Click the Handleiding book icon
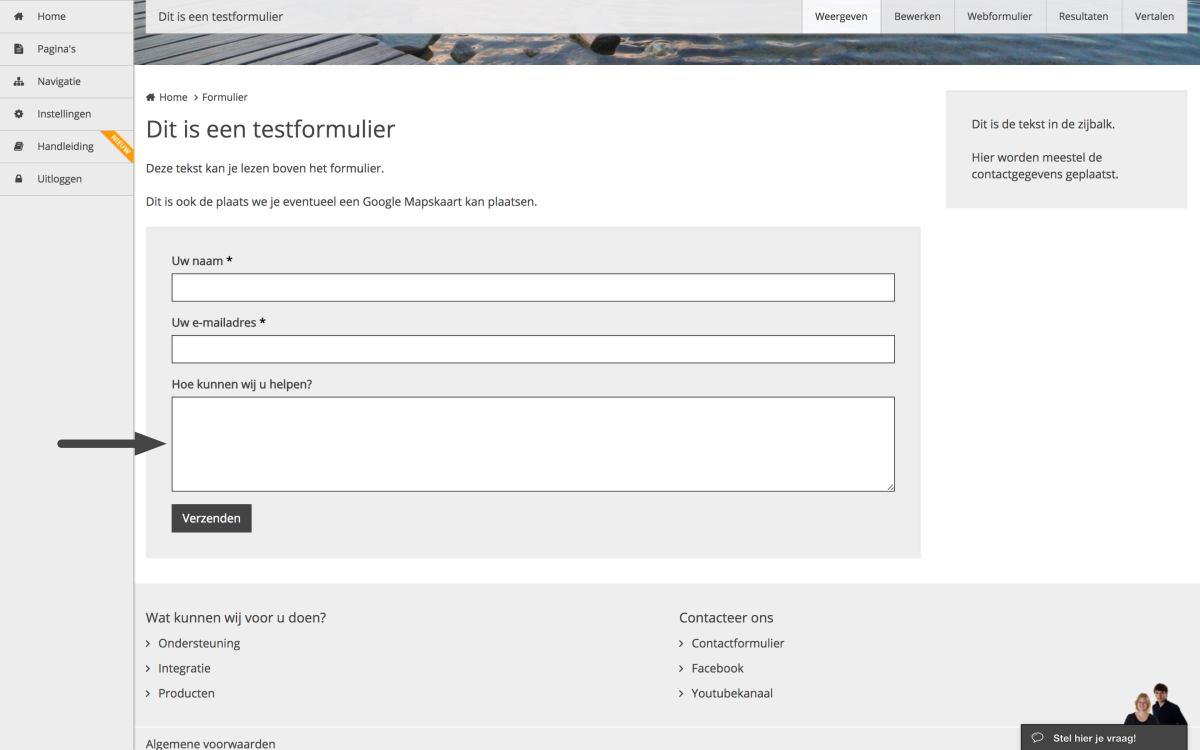This screenshot has width=1200, height=750. [18, 147]
